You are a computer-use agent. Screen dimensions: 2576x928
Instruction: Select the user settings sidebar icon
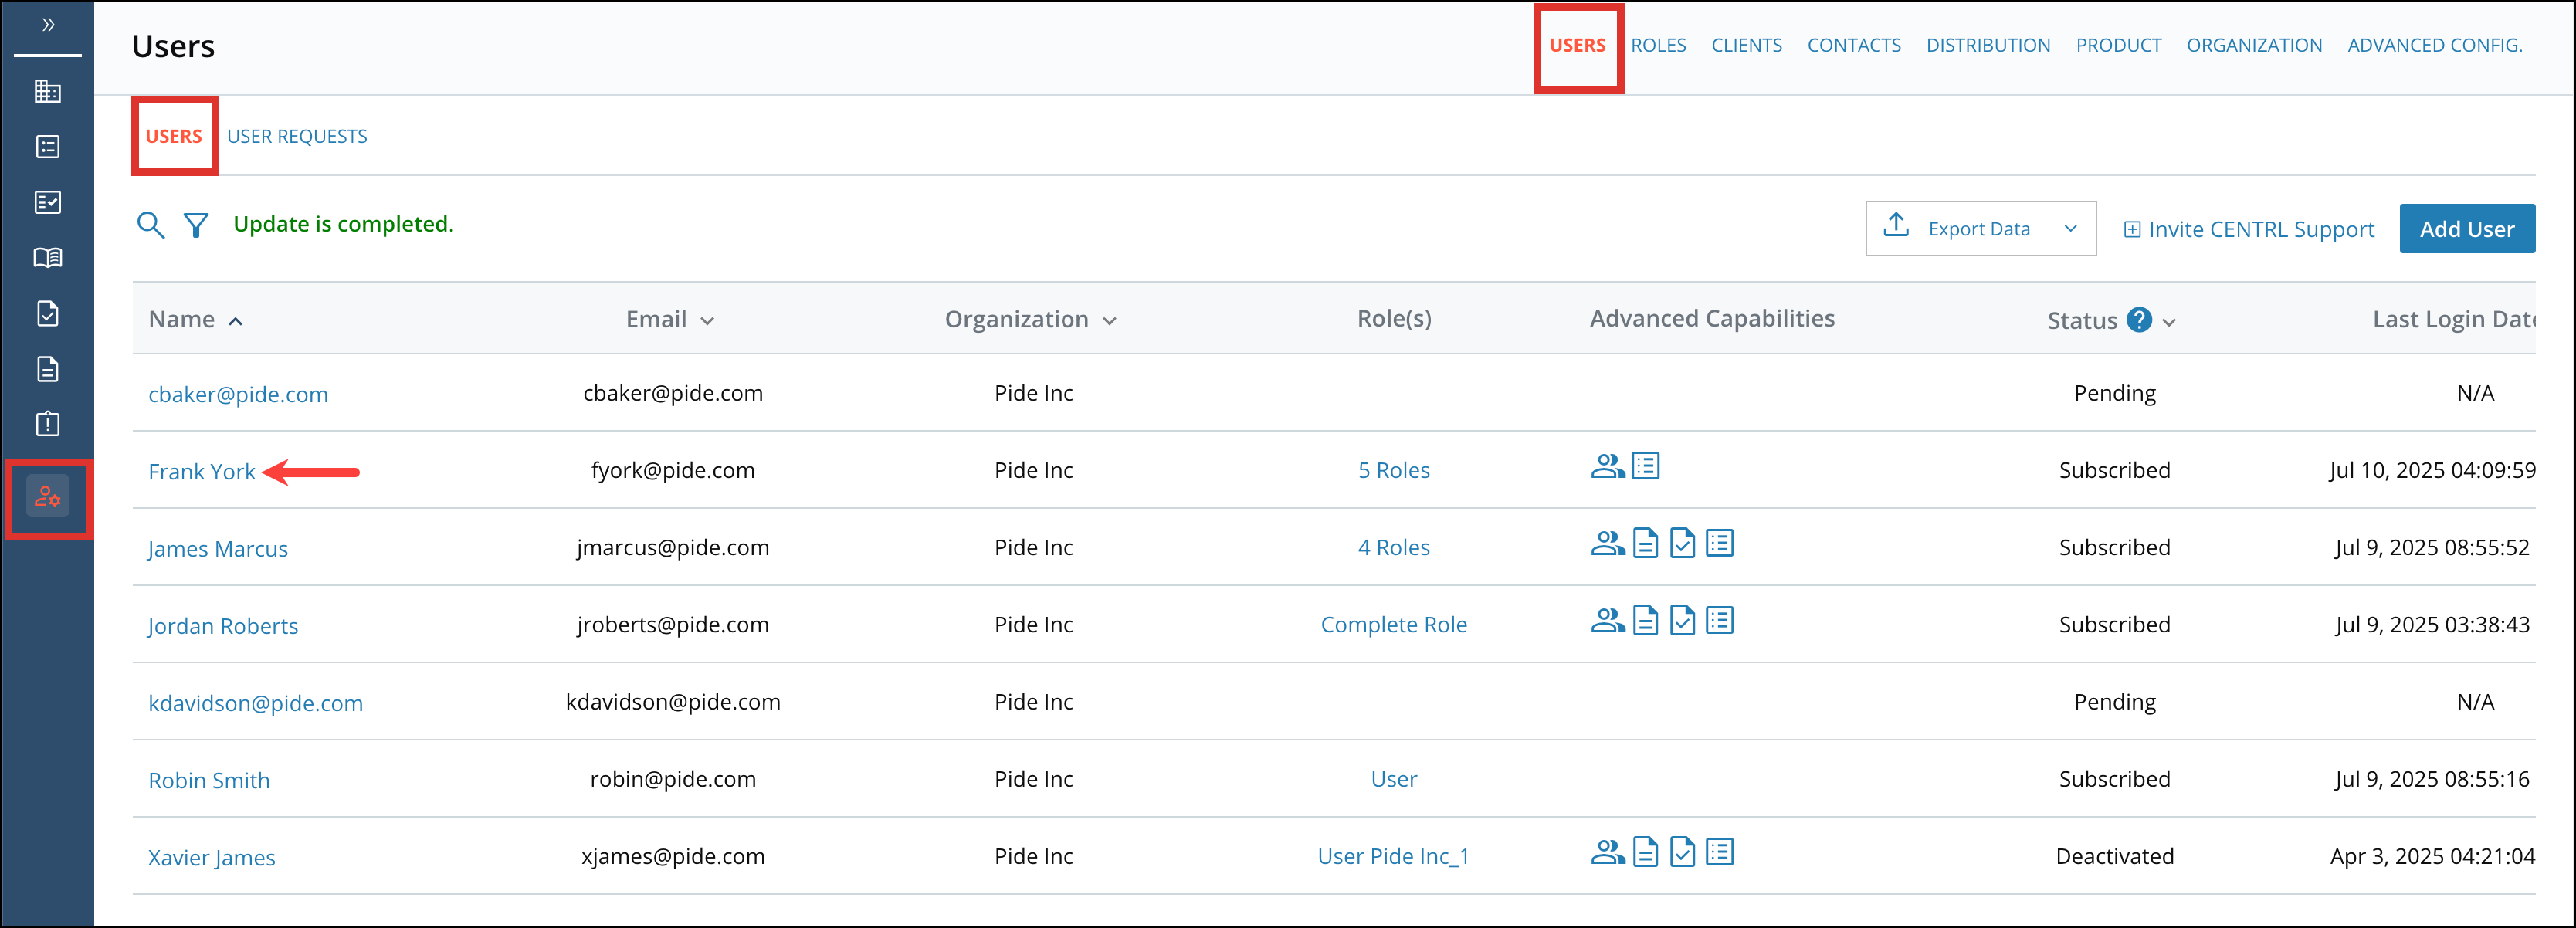47,497
